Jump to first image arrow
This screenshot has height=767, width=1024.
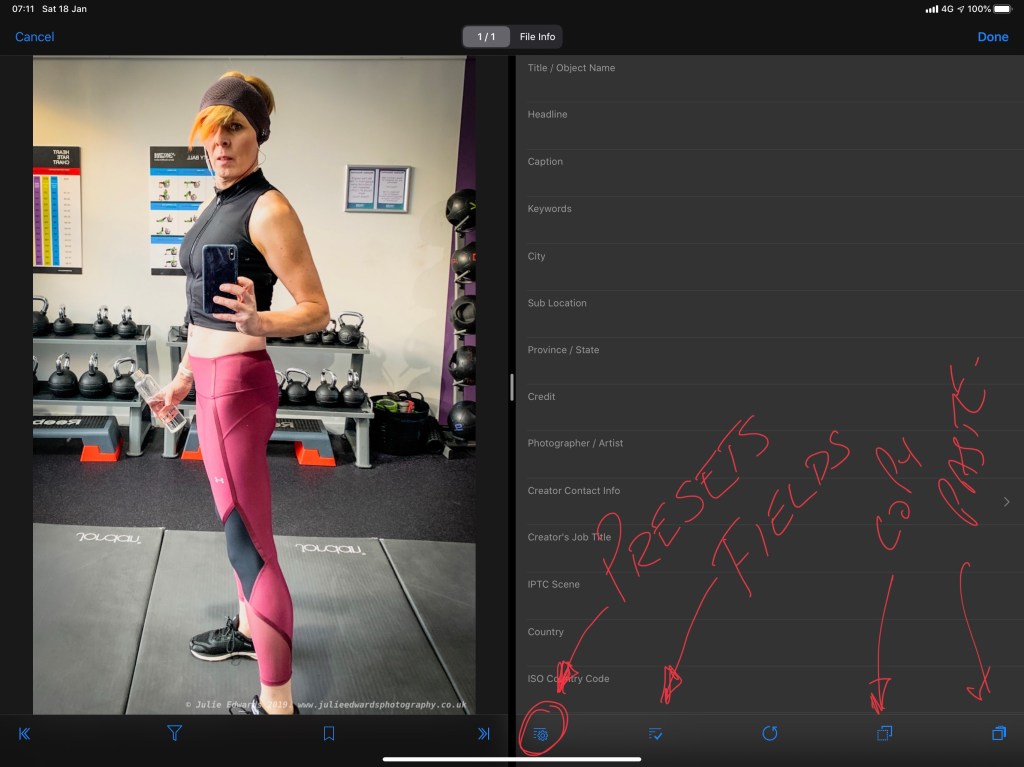click(x=25, y=734)
